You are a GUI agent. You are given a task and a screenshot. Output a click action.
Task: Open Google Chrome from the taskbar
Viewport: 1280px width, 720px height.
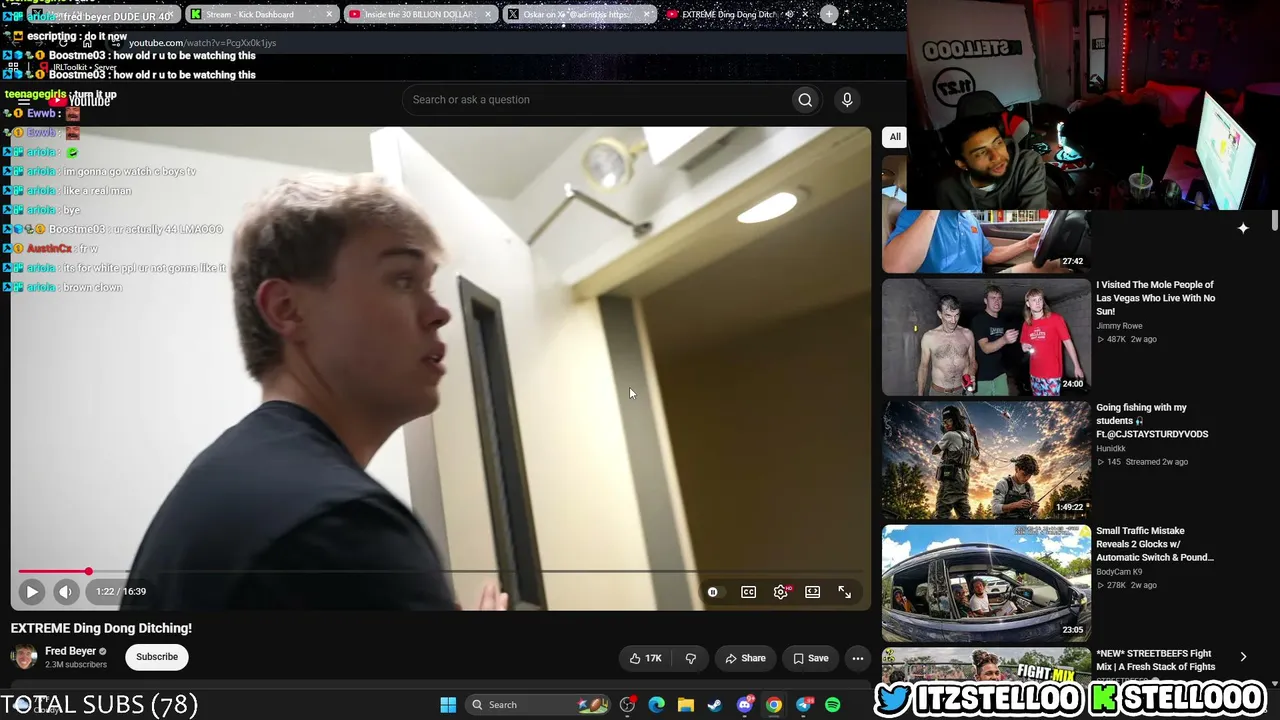tap(774, 705)
